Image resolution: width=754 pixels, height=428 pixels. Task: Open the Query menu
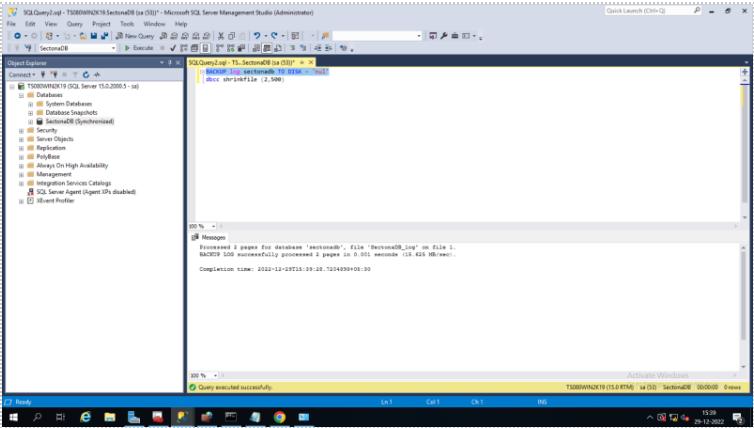(74, 23)
